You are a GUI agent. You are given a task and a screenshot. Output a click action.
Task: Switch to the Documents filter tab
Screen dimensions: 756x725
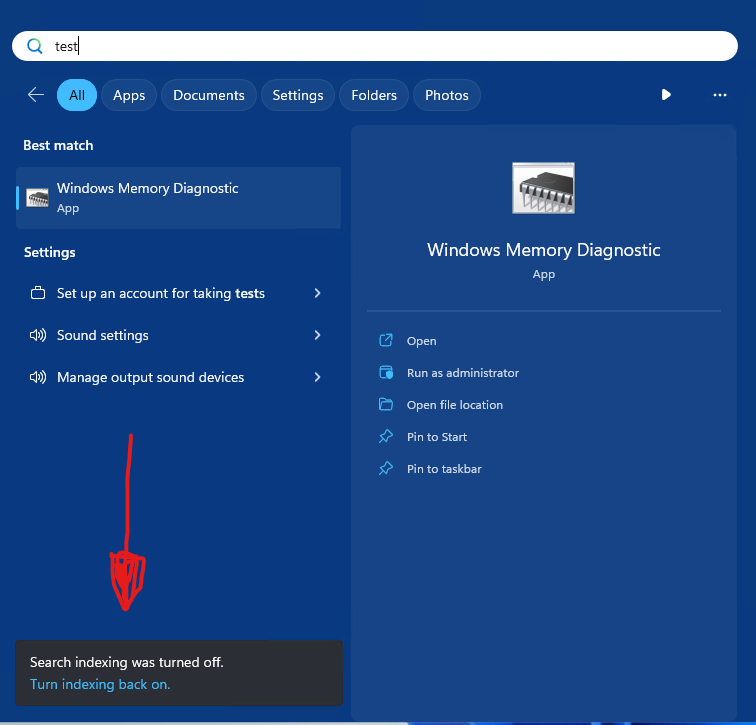(208, 95)
